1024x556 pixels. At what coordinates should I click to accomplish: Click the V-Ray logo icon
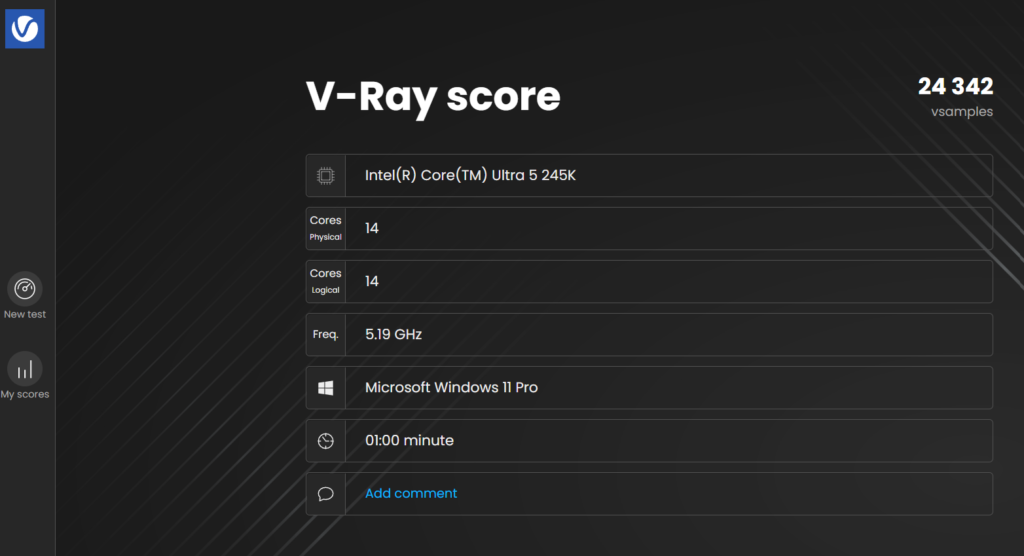click(x=25, y=29)
